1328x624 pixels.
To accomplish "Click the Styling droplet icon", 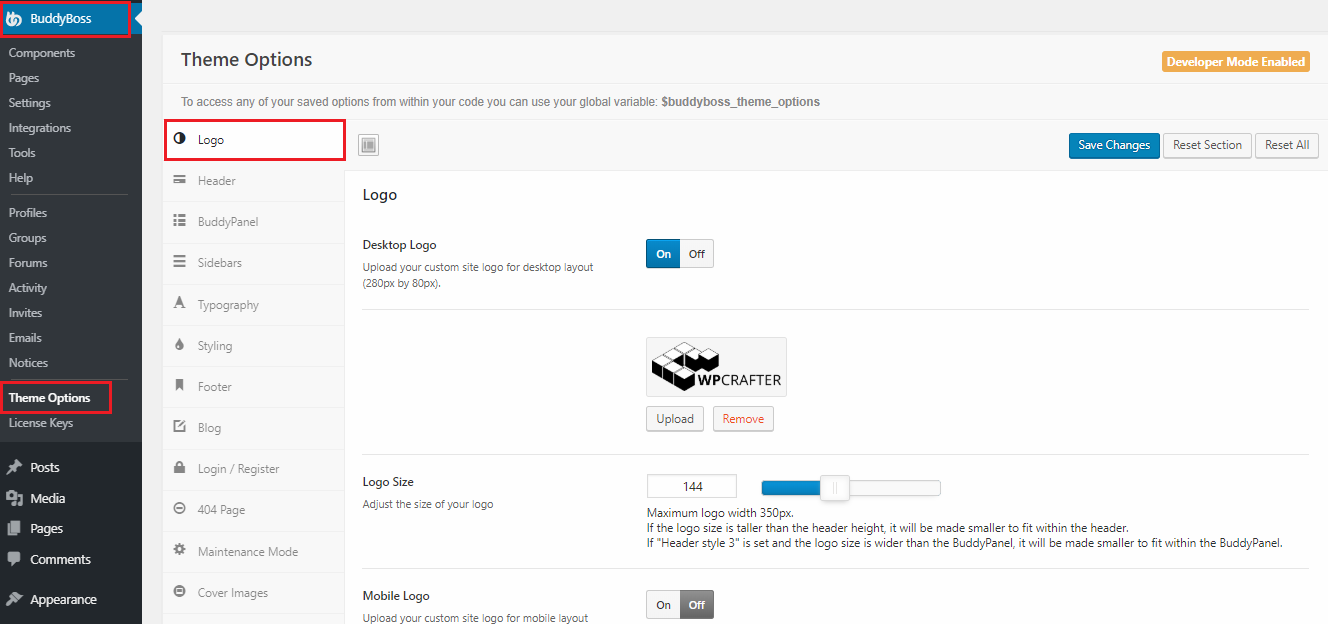I will 179,344.
